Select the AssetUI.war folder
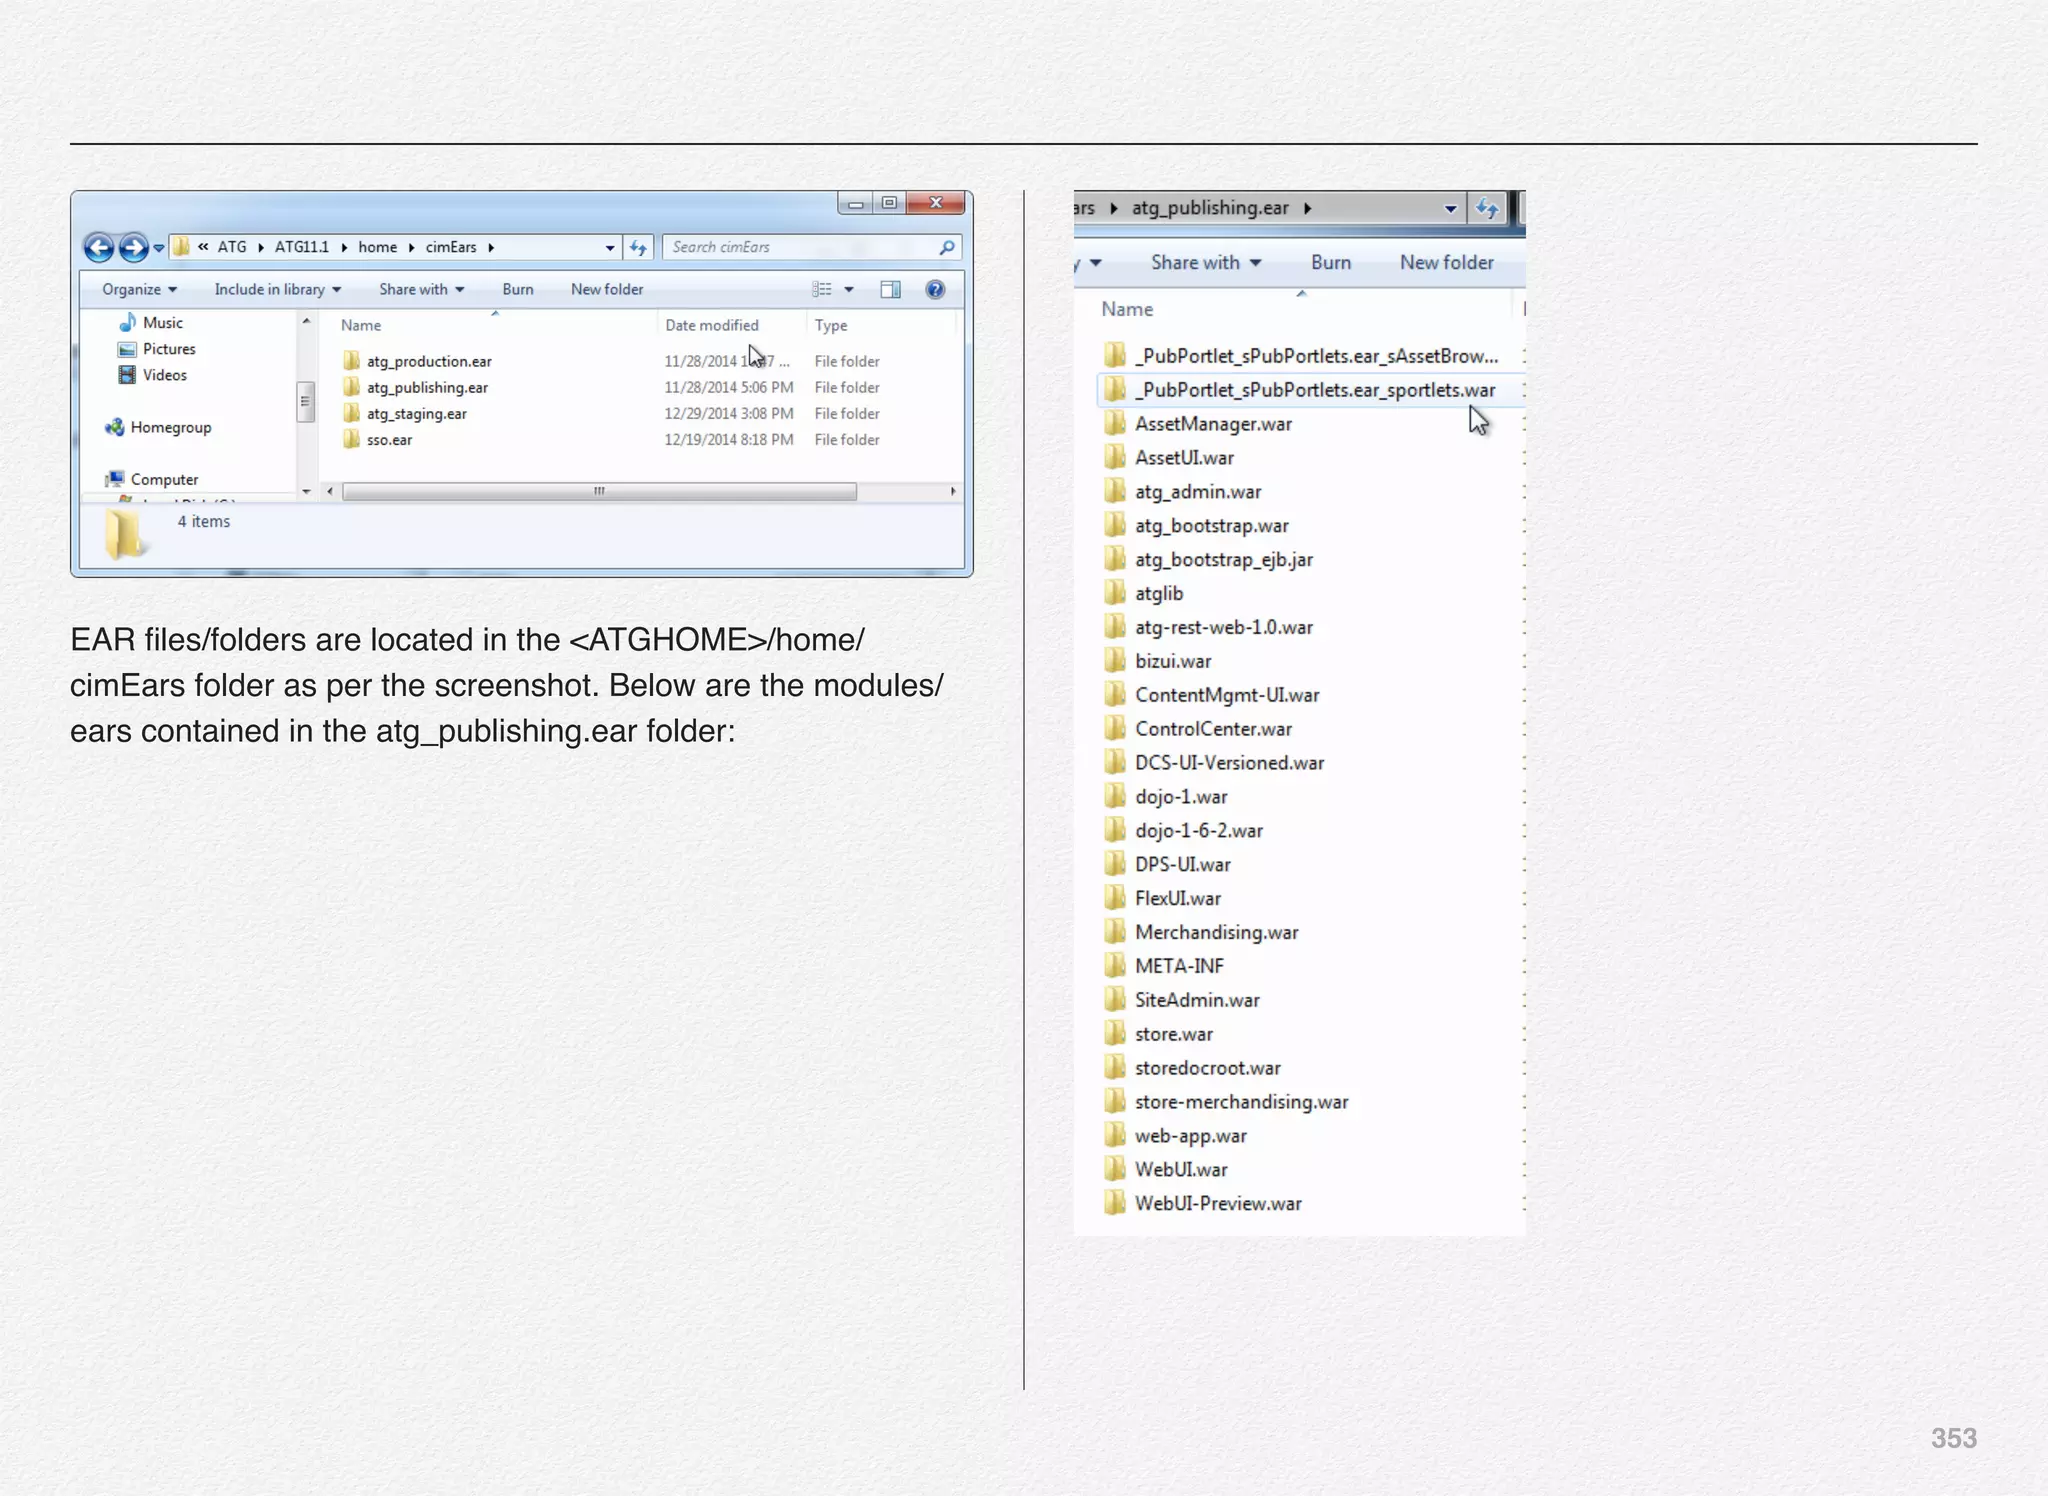 click(1169, 458)
